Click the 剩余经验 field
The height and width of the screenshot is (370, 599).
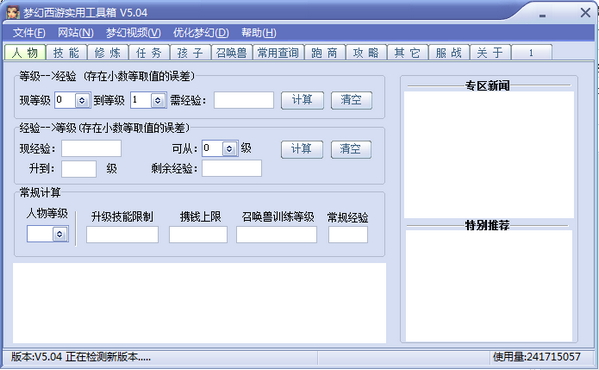[232, 168]
